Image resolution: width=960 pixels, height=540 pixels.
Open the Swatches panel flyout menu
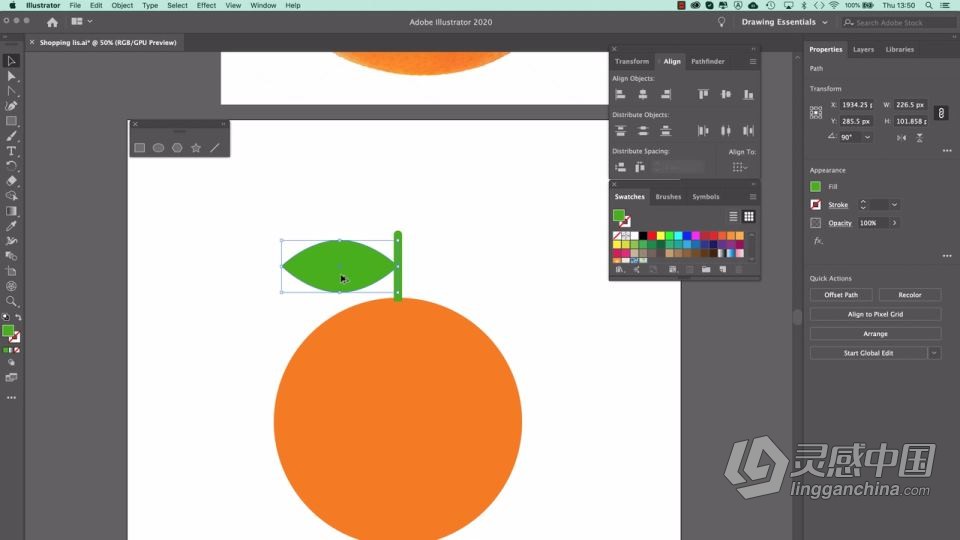coord(752,197)
